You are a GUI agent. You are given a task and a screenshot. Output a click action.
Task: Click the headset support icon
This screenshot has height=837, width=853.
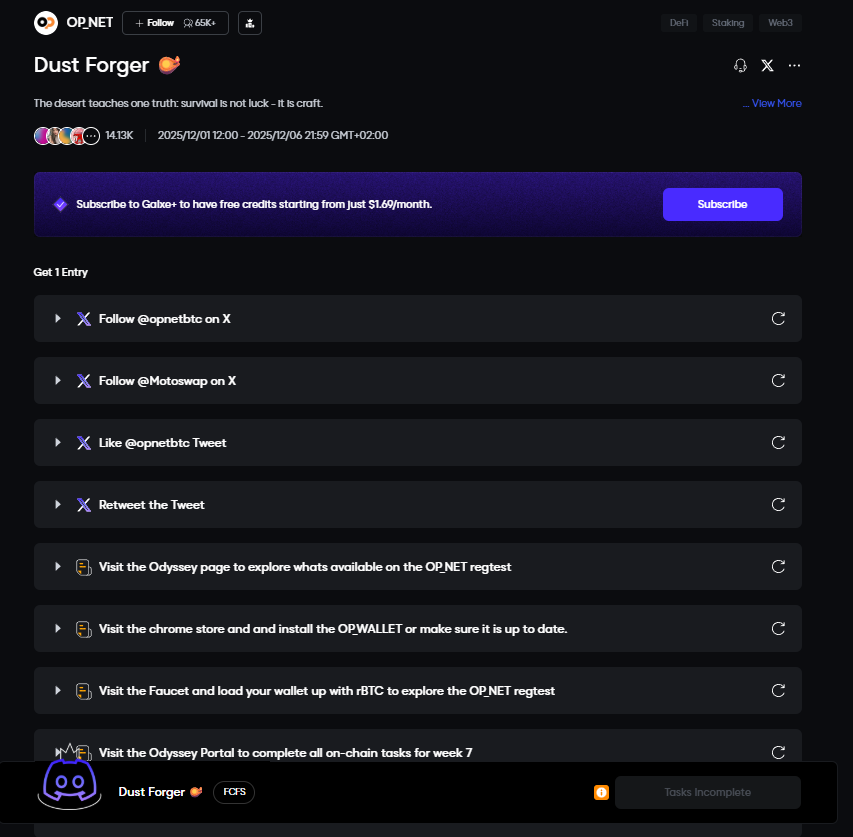coord(740,66)
